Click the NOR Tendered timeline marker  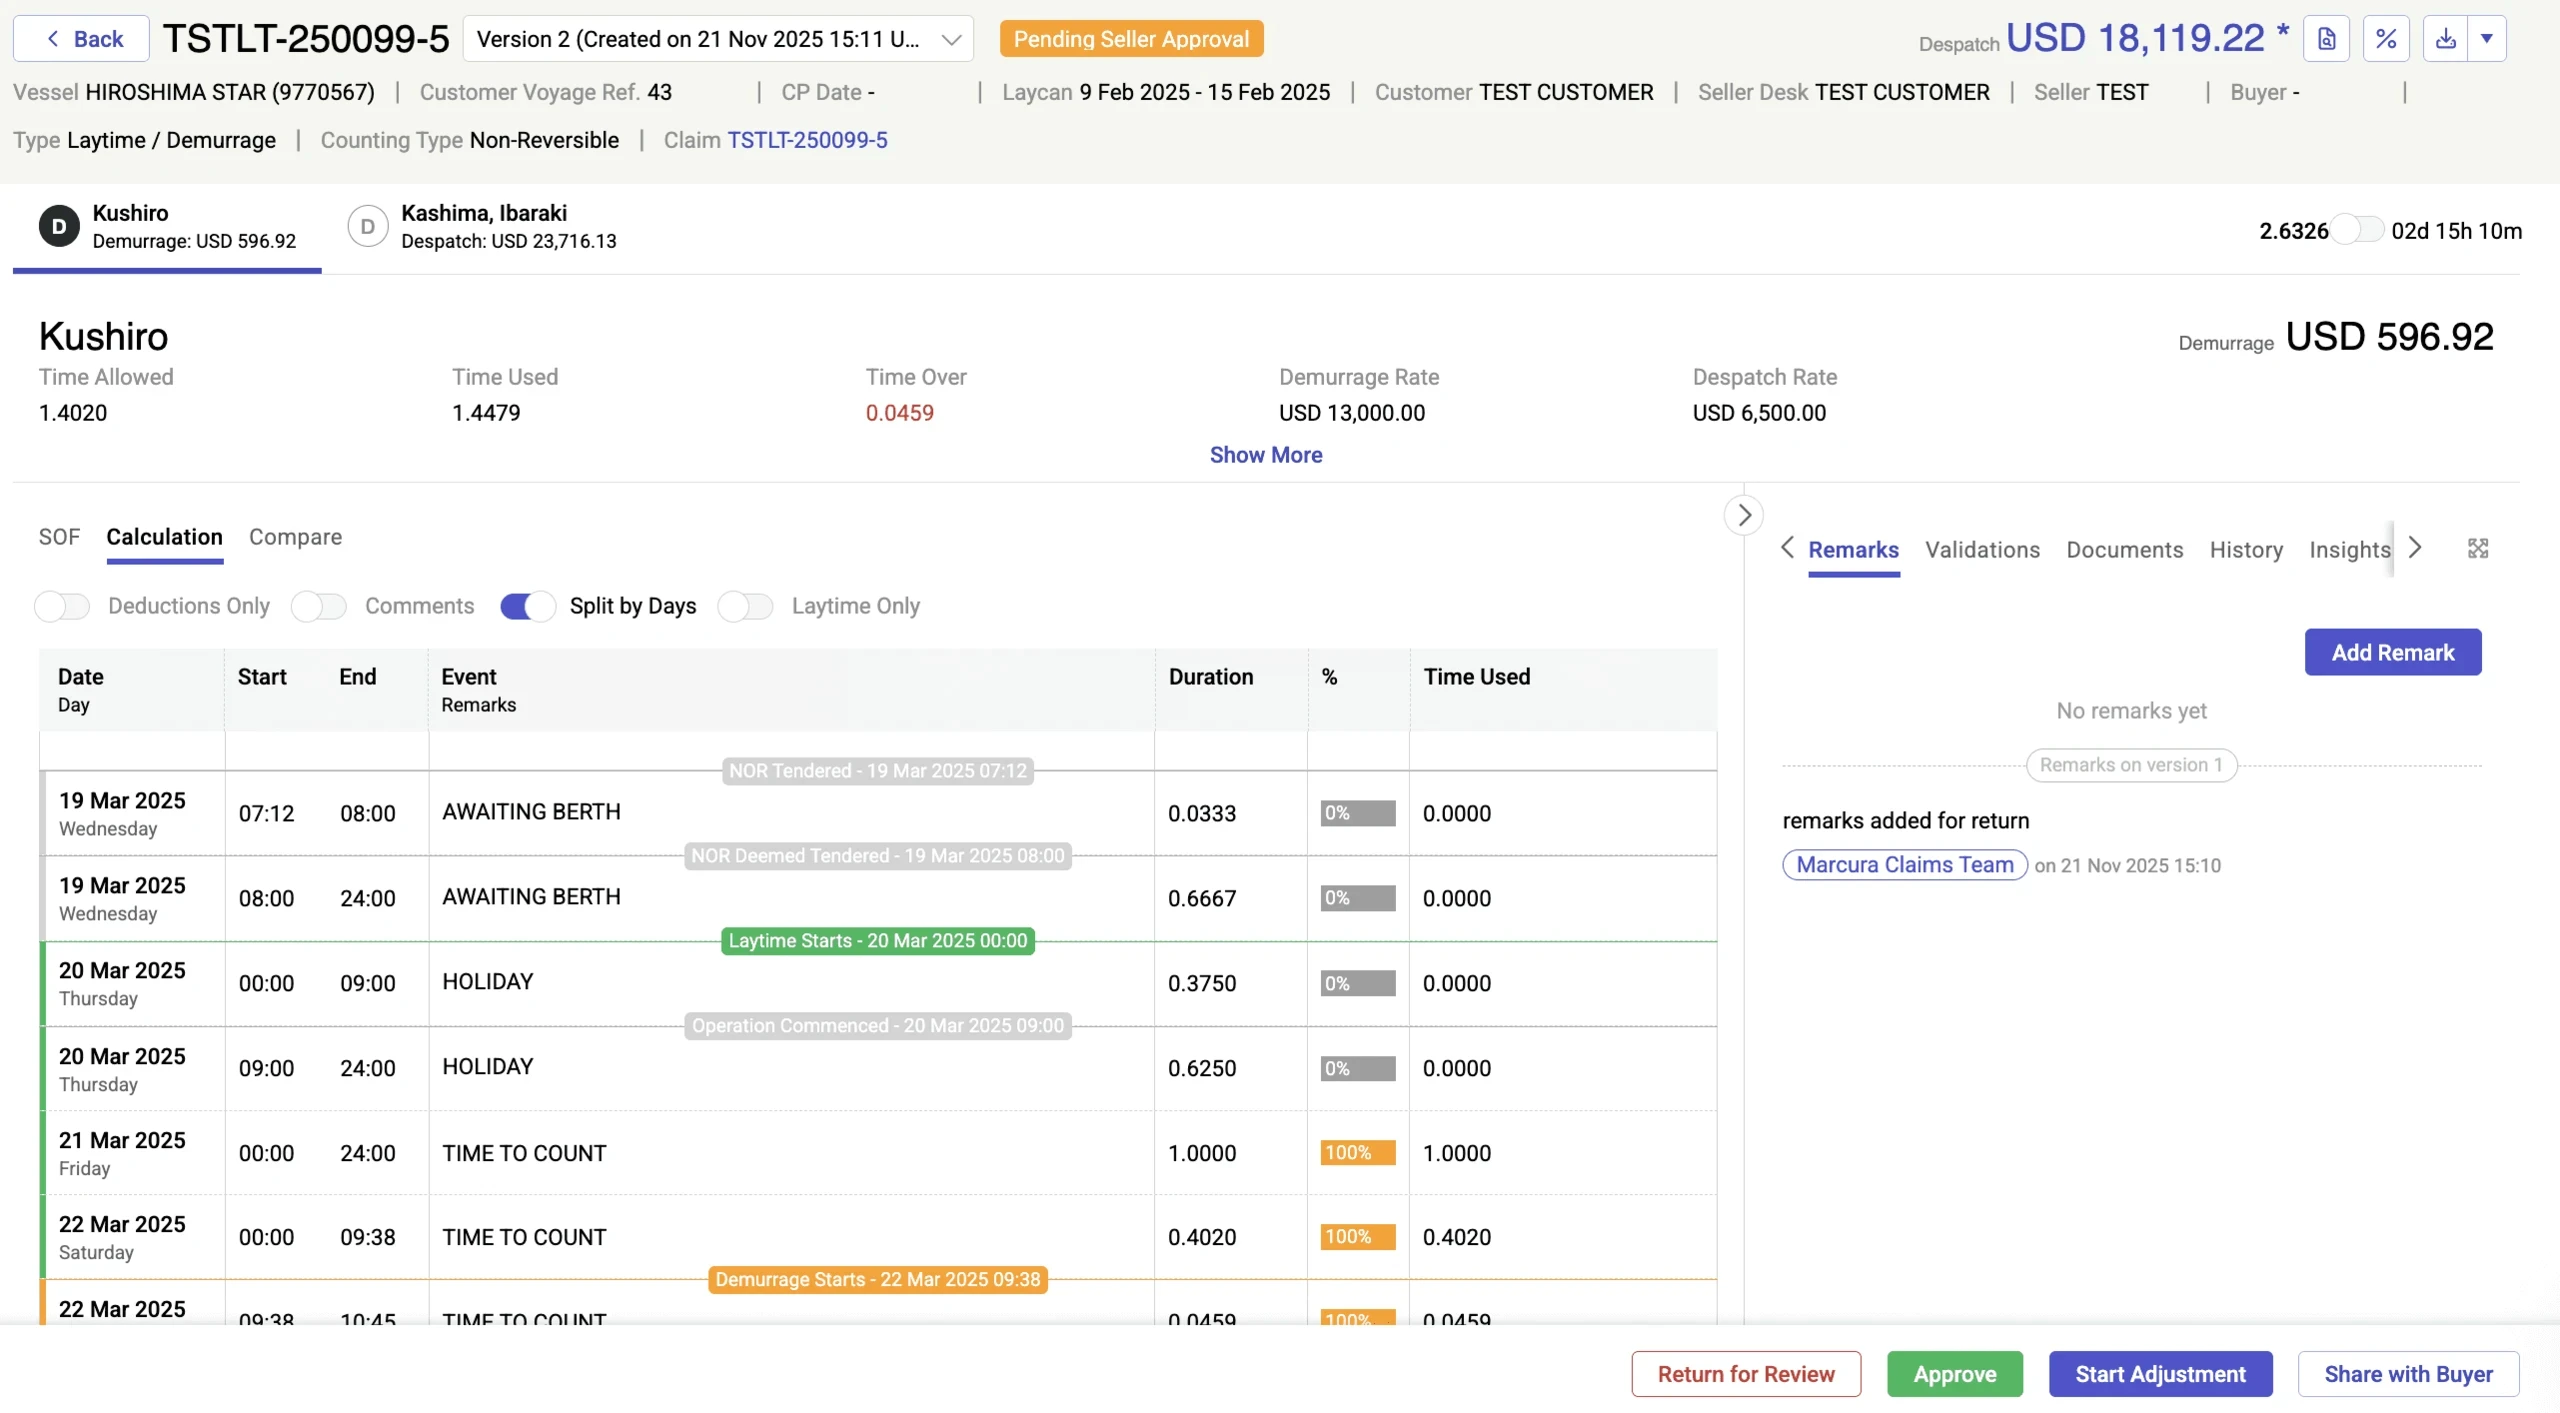pyautogui.click(x=878, y=771)
